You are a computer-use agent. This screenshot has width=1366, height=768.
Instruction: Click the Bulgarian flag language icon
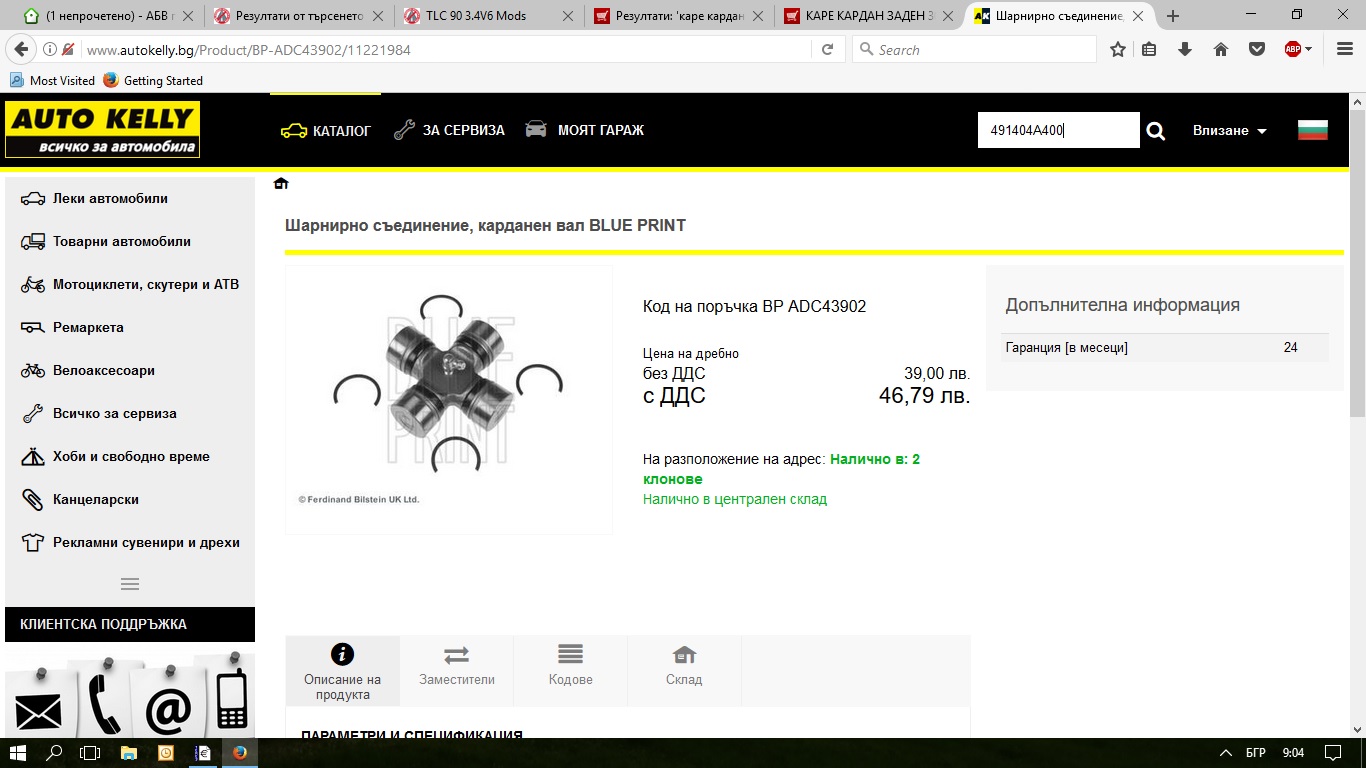pos(1312,130)
